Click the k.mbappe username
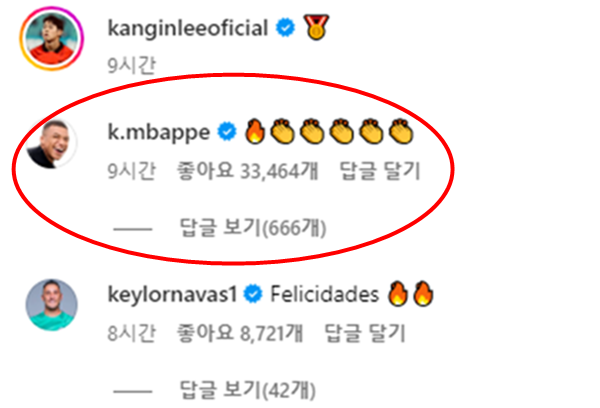Viewport: 600px width, 408px height. point(159,133)
